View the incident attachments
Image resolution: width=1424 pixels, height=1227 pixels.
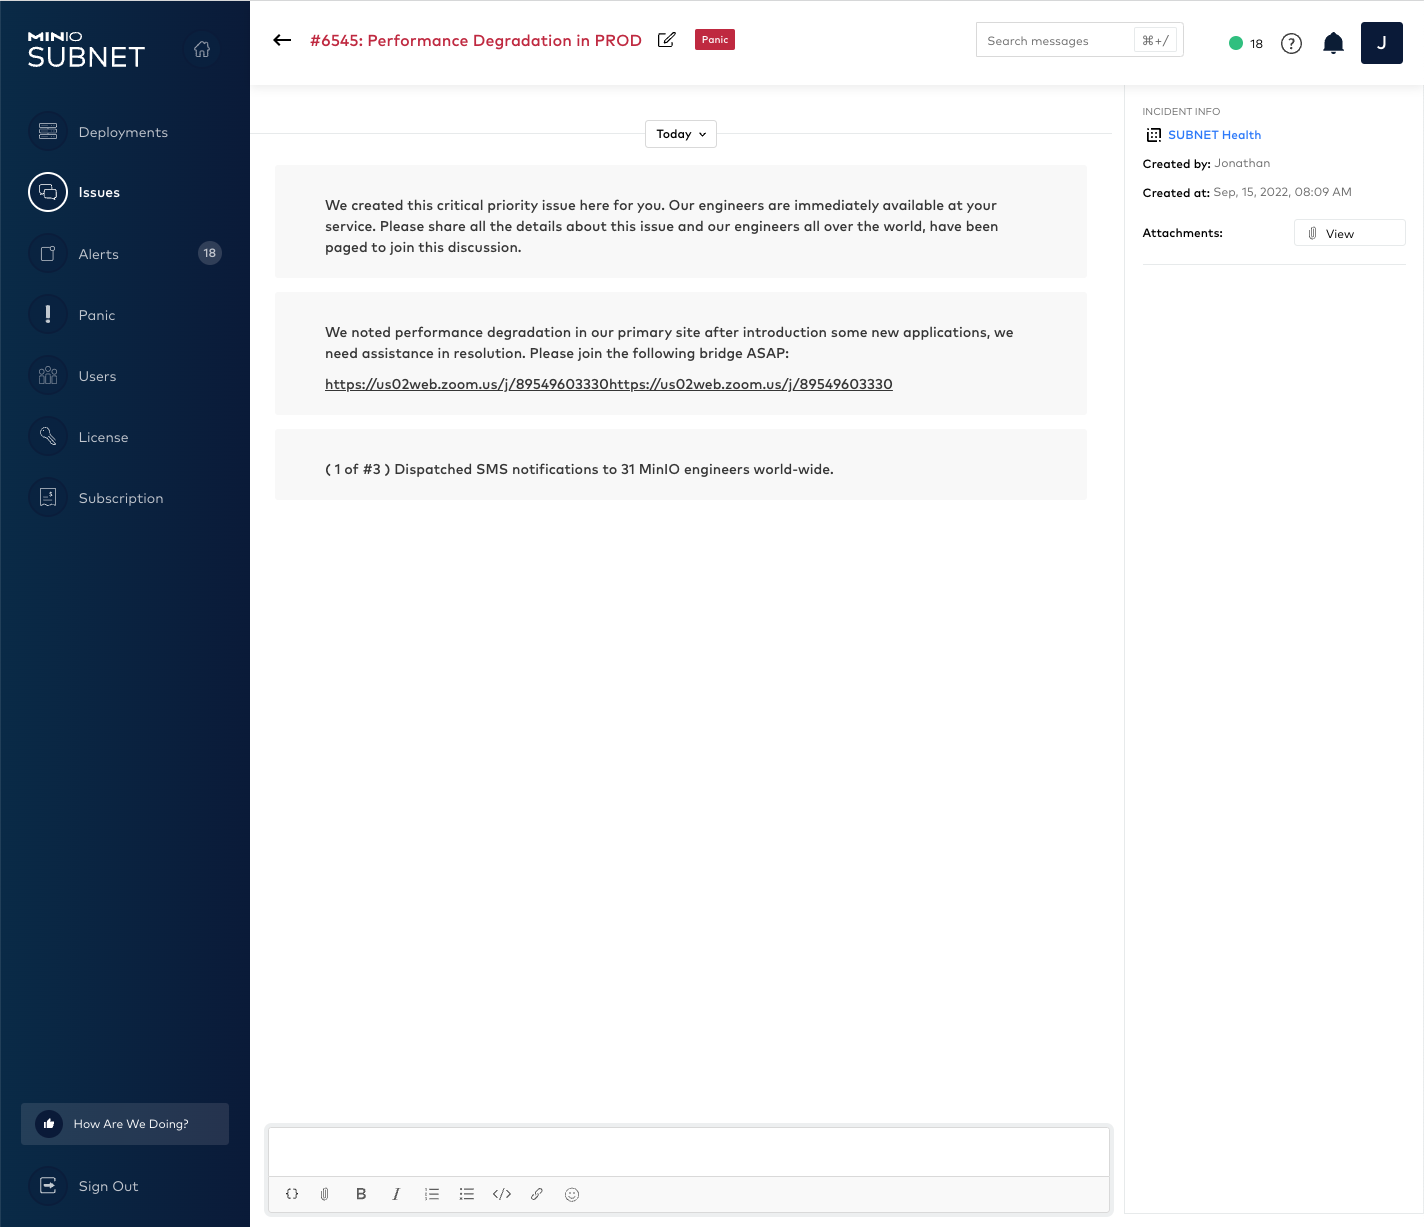(1349, 233)
